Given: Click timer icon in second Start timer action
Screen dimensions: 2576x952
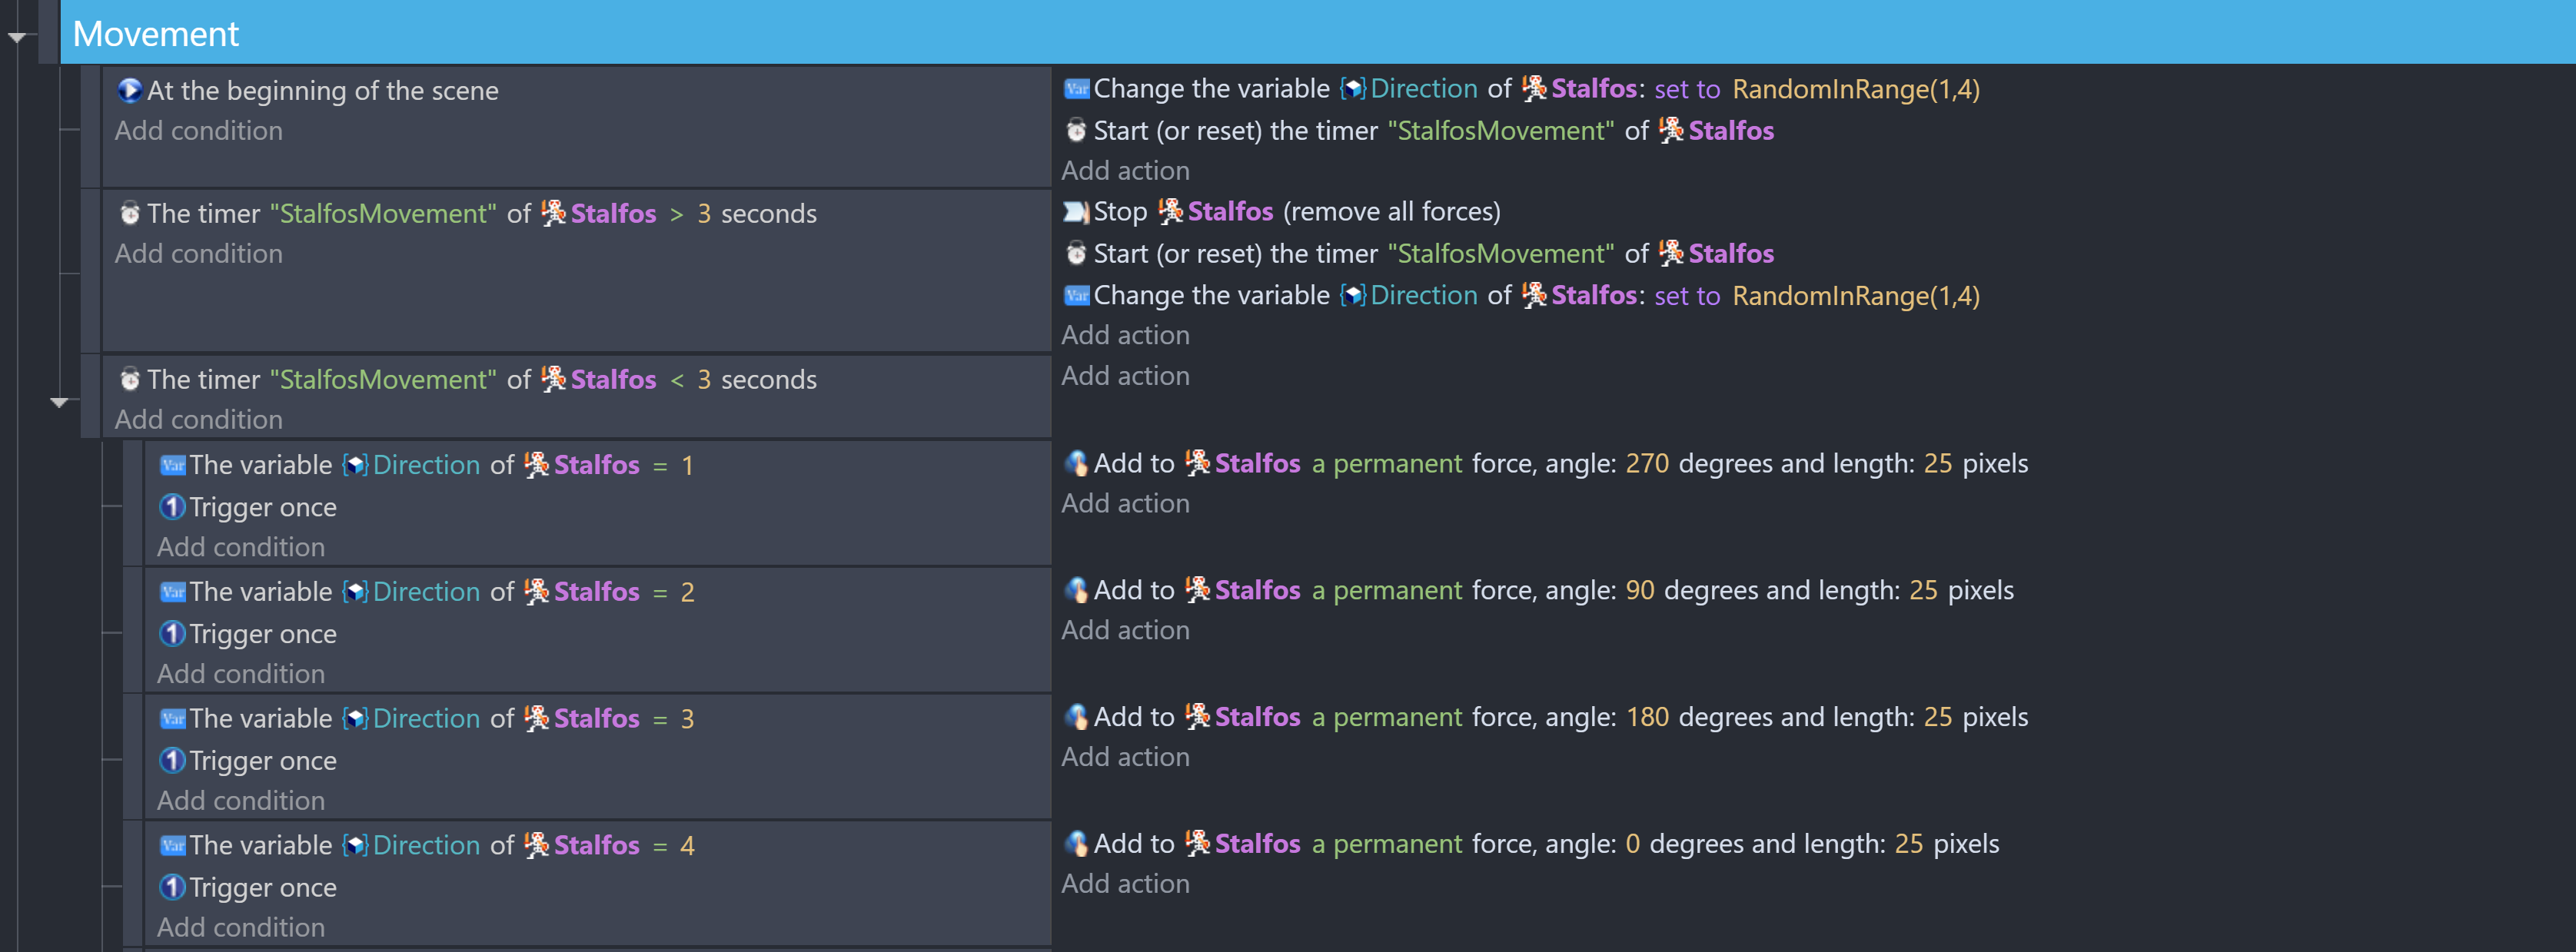Looking at the screenshot, I should click(x=1076, y=253).
